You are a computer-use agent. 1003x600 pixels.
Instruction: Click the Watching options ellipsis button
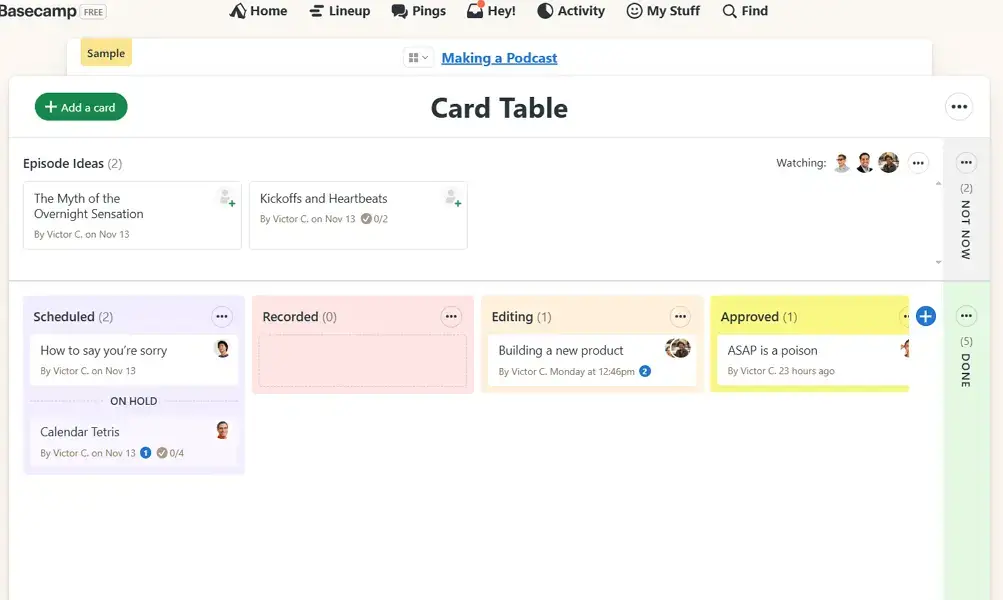(918, 163)
